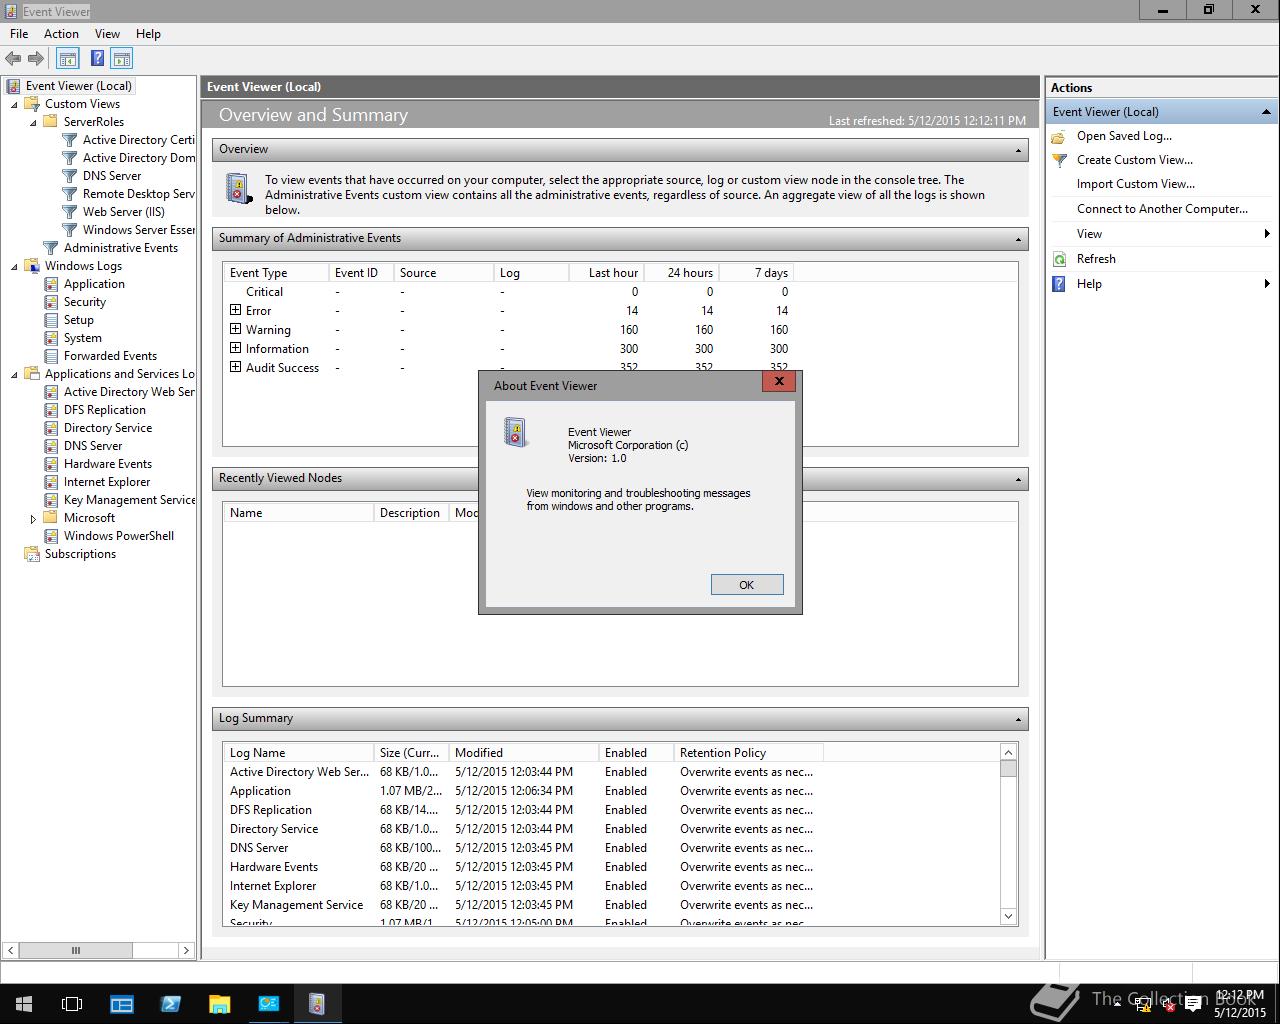Click the Active Directory Certificate filter icon

coord(70,140)
